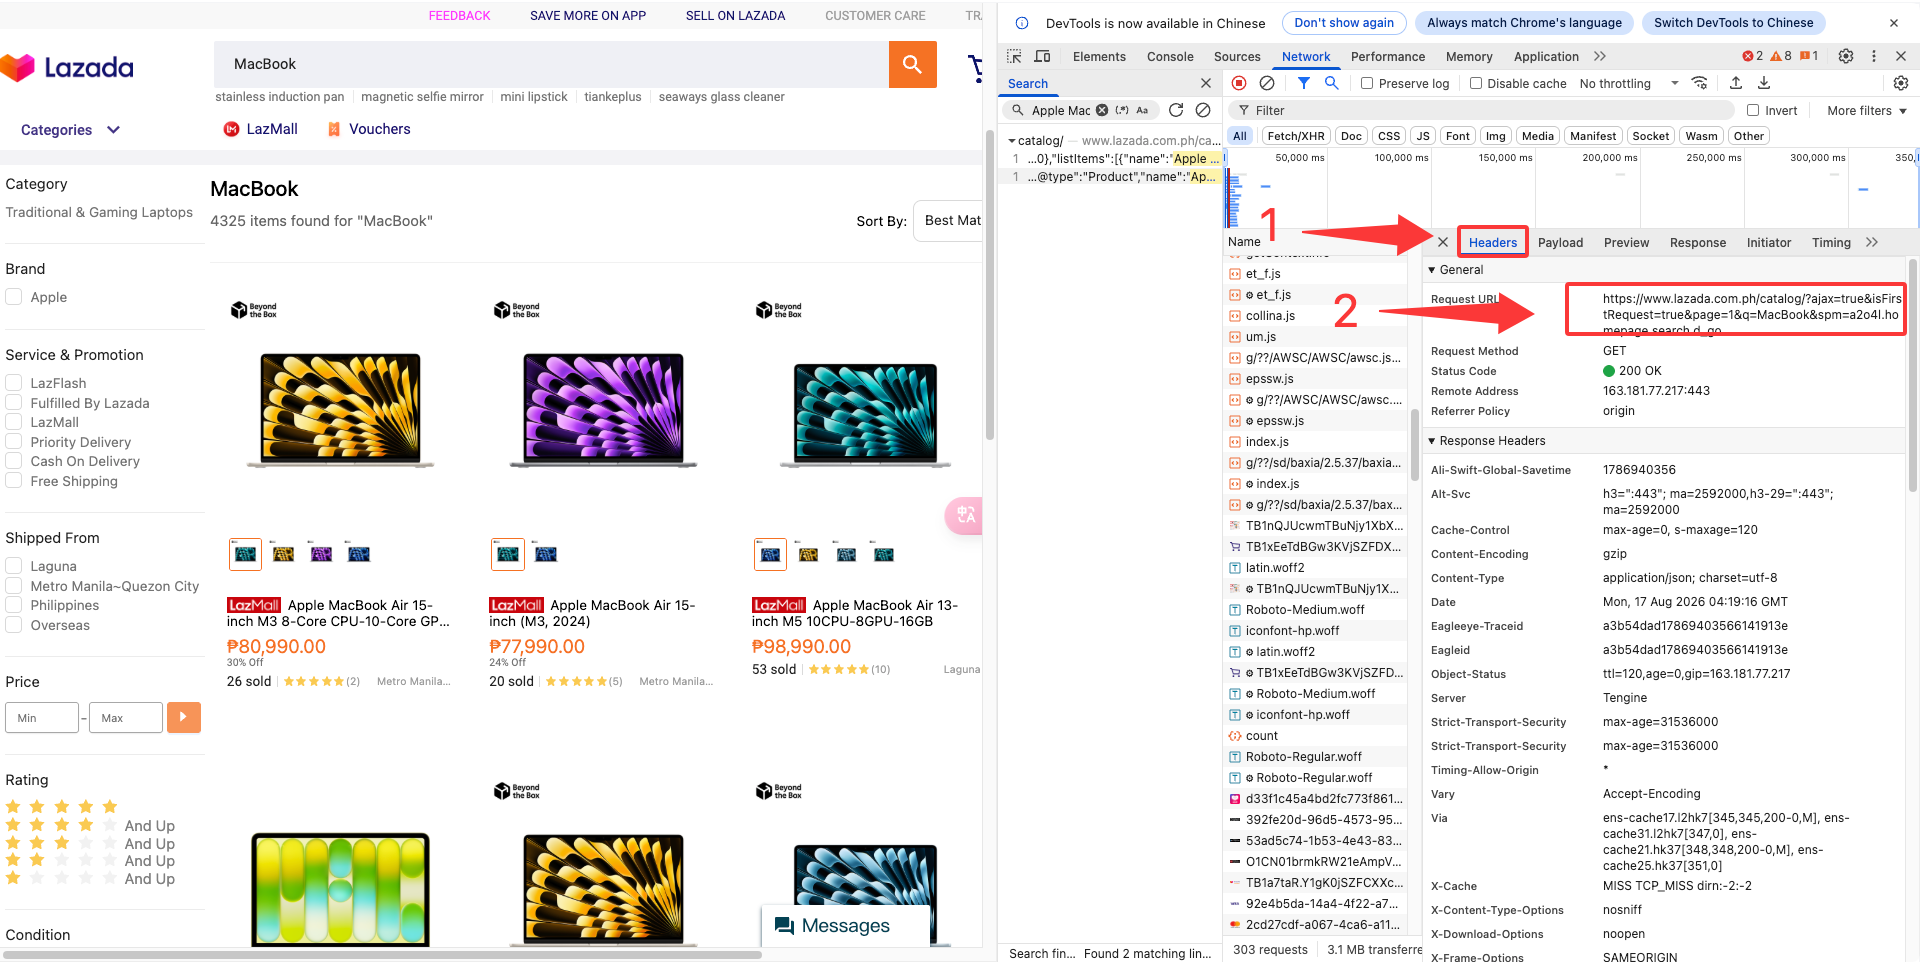This screenshot has width=1920, height=962.
Task: Open DevTools customize kebab menu
Action: tap(1874, 56)
